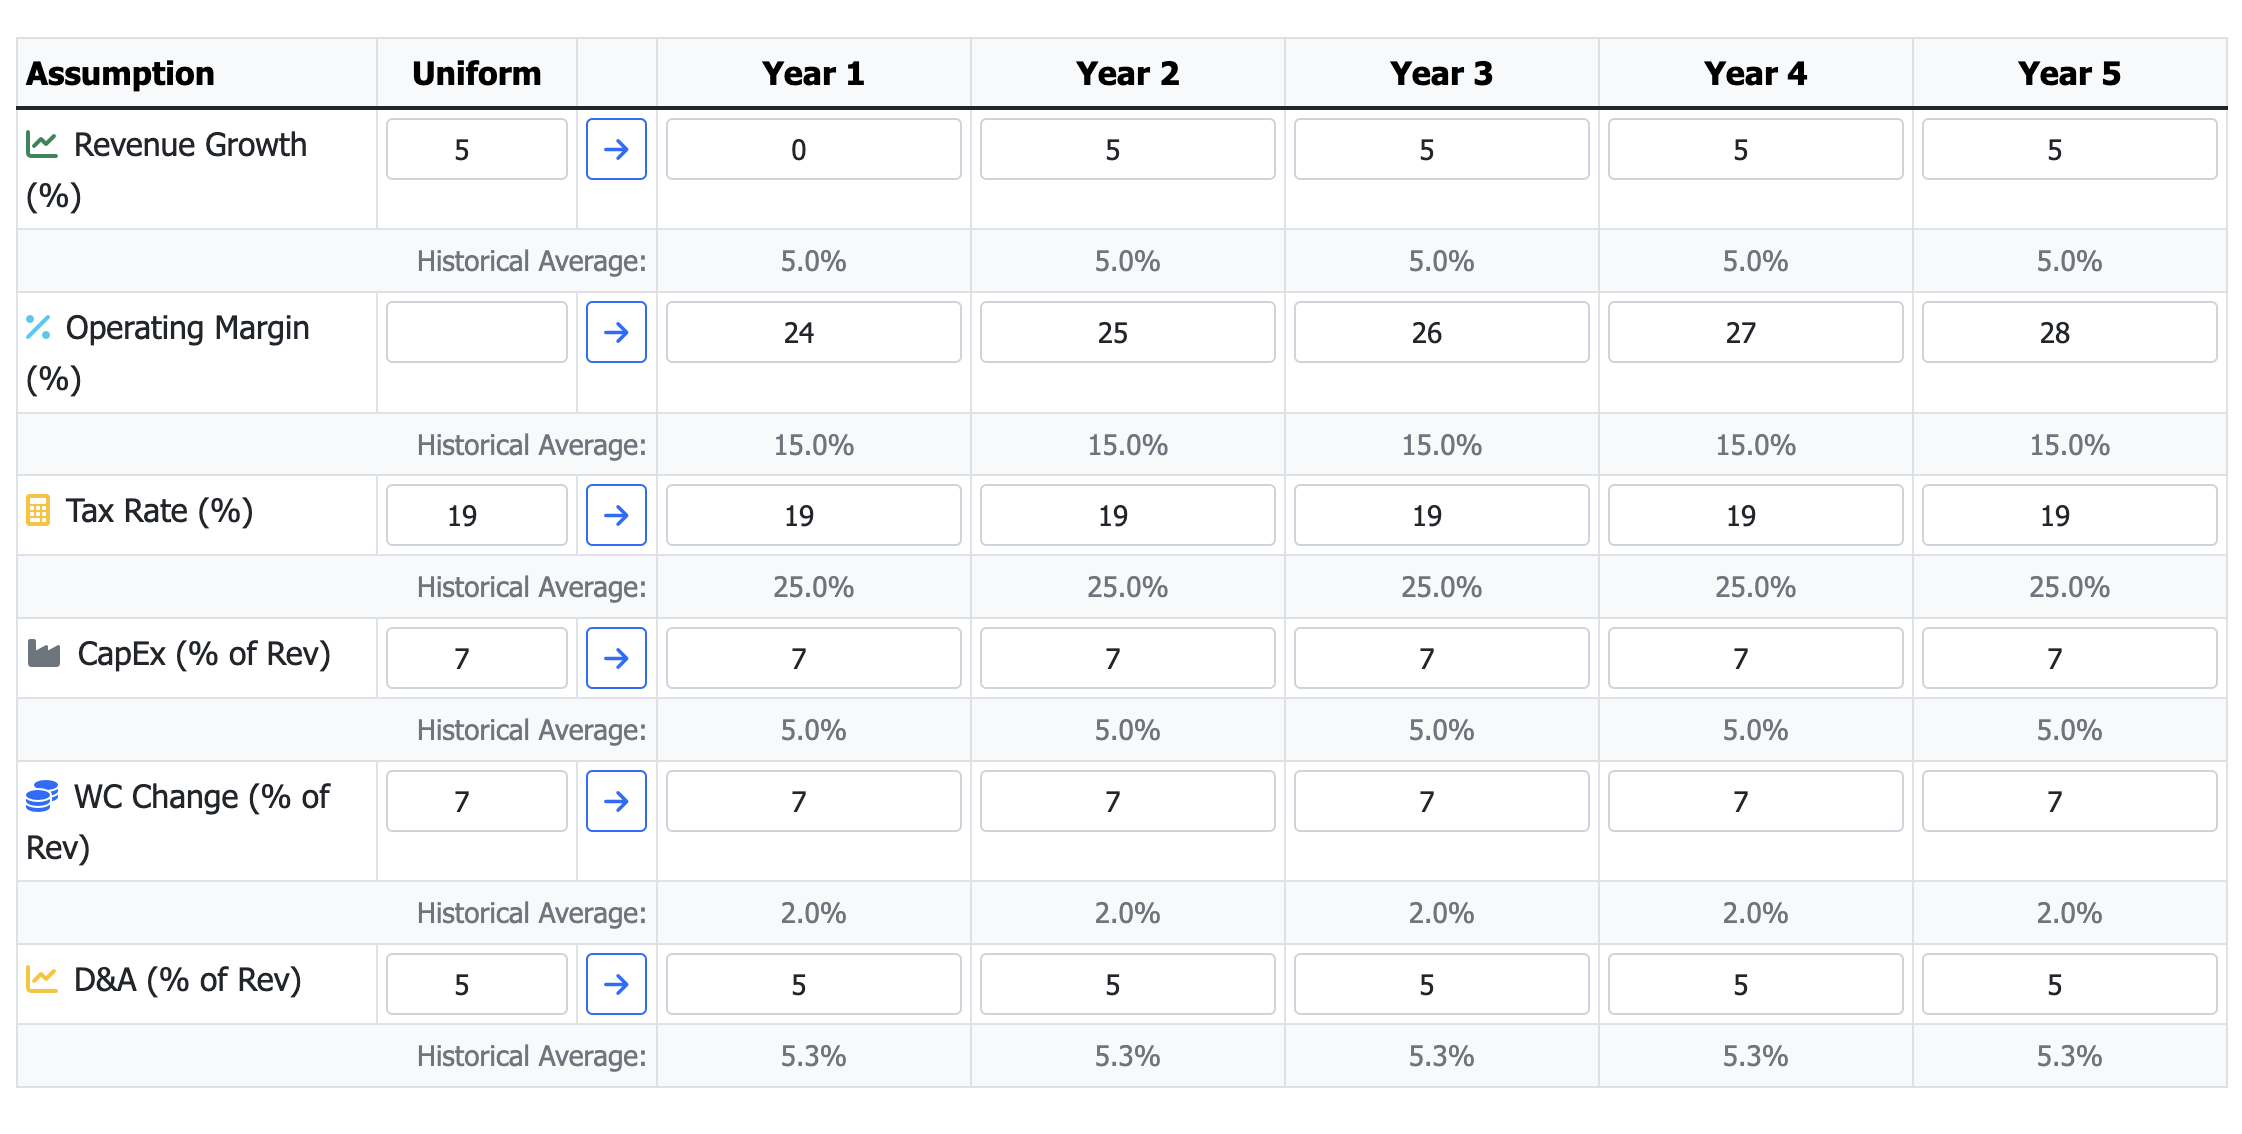
Task: Select Revenue Growth Year 1 input
Action: point(814,149)
